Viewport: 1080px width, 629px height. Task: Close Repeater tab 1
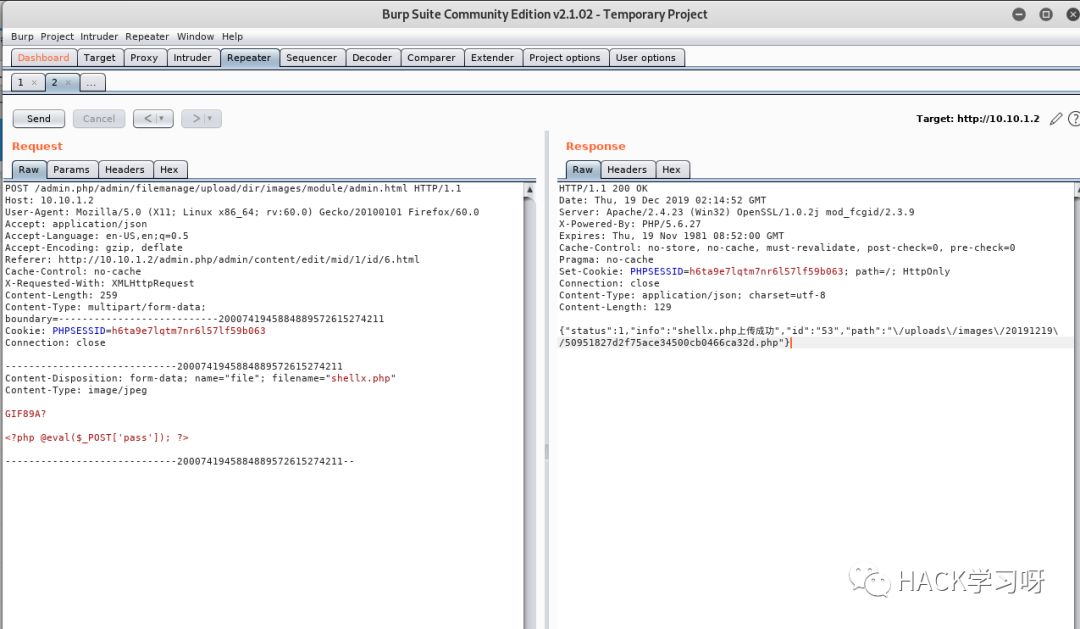(34, 83)
